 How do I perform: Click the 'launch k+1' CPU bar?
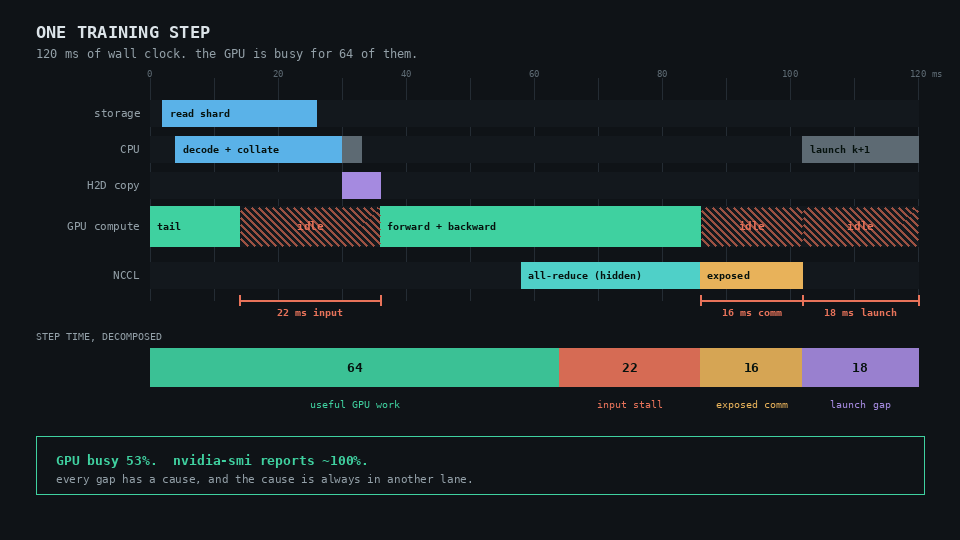click(860, 149)
